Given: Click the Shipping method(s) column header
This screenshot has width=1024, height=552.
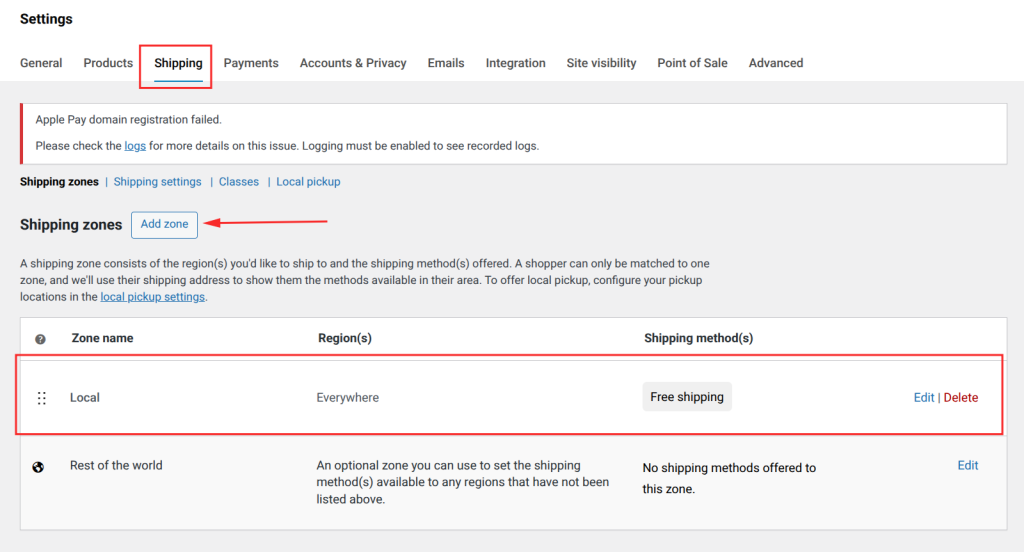Looking at the screenshot, I should tap(699, 338).
